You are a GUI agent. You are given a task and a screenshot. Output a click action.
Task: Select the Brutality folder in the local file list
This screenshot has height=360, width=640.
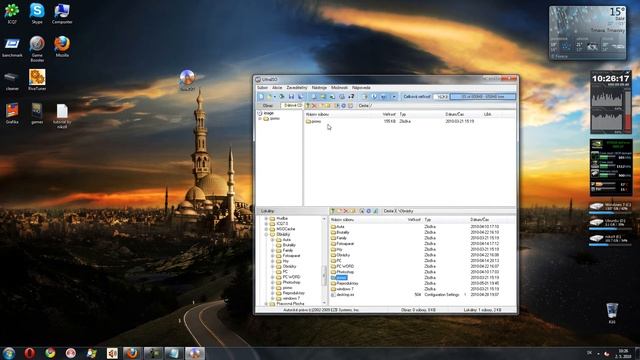(340, 232)
